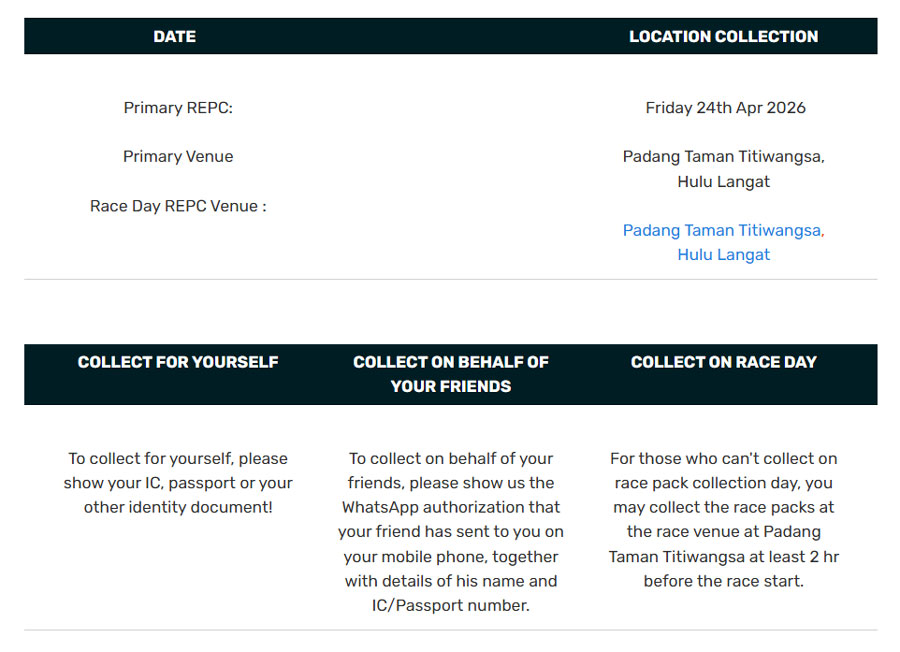Click the words 'other identity document!'
The width and height of the screenshot is (900, 652).
click(x=178, y=508)
